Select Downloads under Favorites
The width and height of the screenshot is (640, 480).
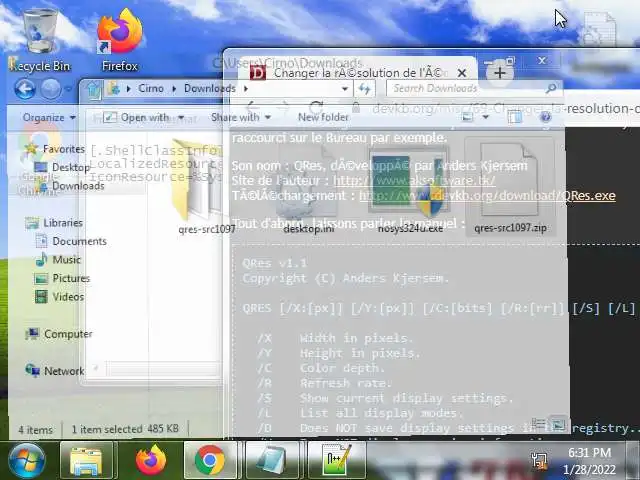(69, 186)
